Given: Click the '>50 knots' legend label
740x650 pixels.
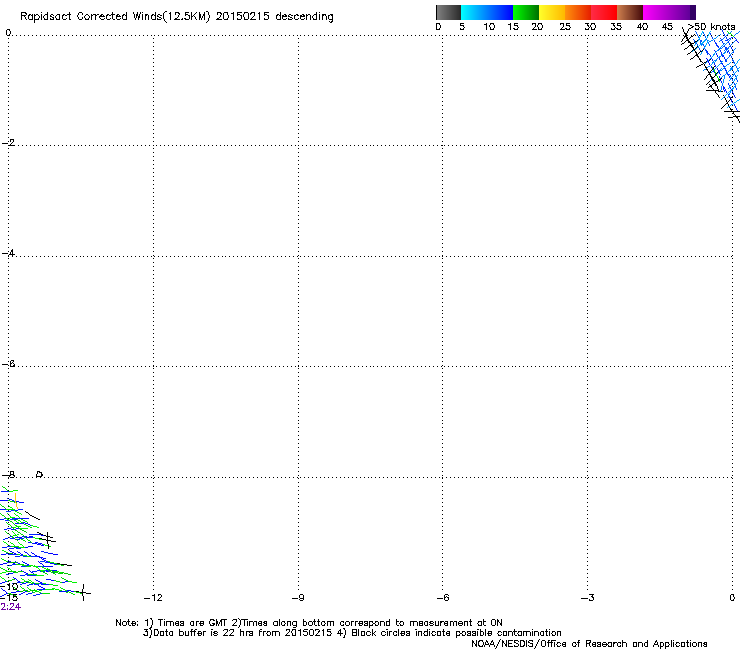Looking at the screenshot, I should point(711,27).
